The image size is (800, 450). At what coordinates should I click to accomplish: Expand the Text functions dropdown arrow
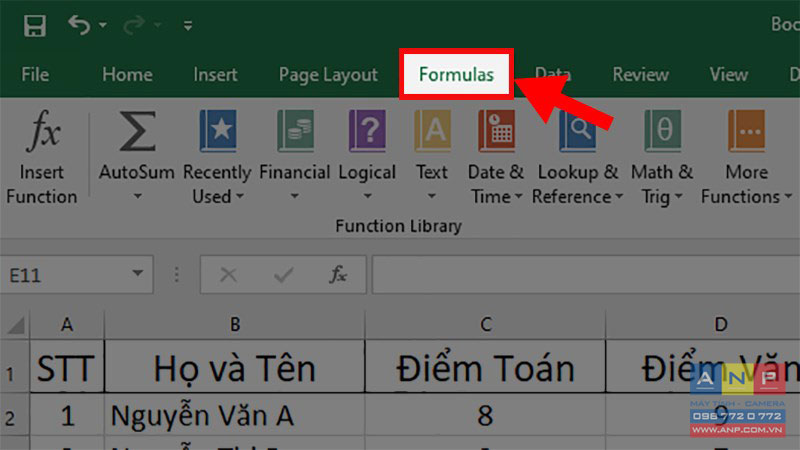[432, 196]
